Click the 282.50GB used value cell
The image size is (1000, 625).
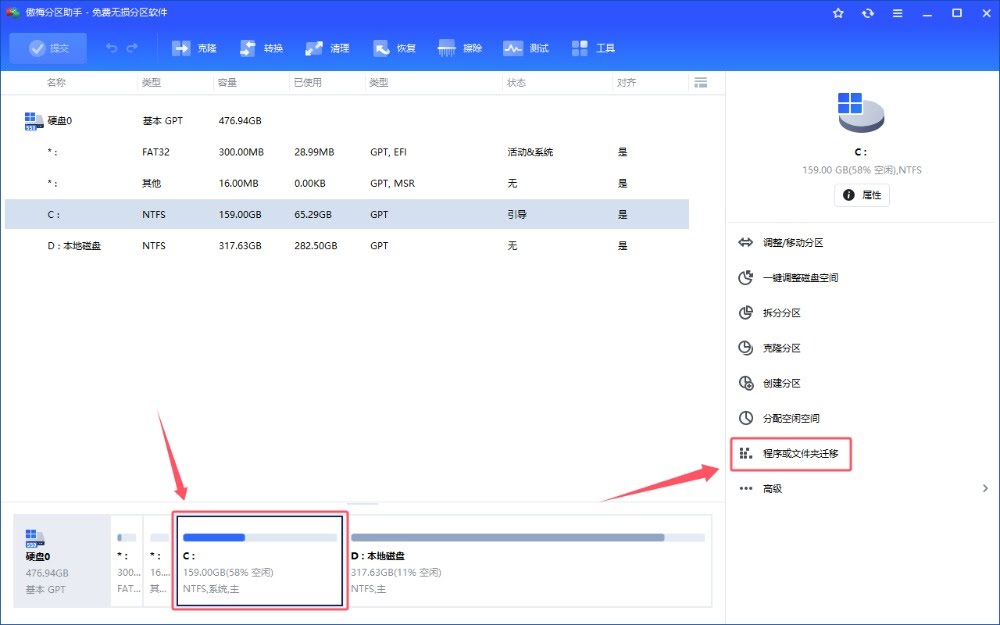tap(315, 246)
